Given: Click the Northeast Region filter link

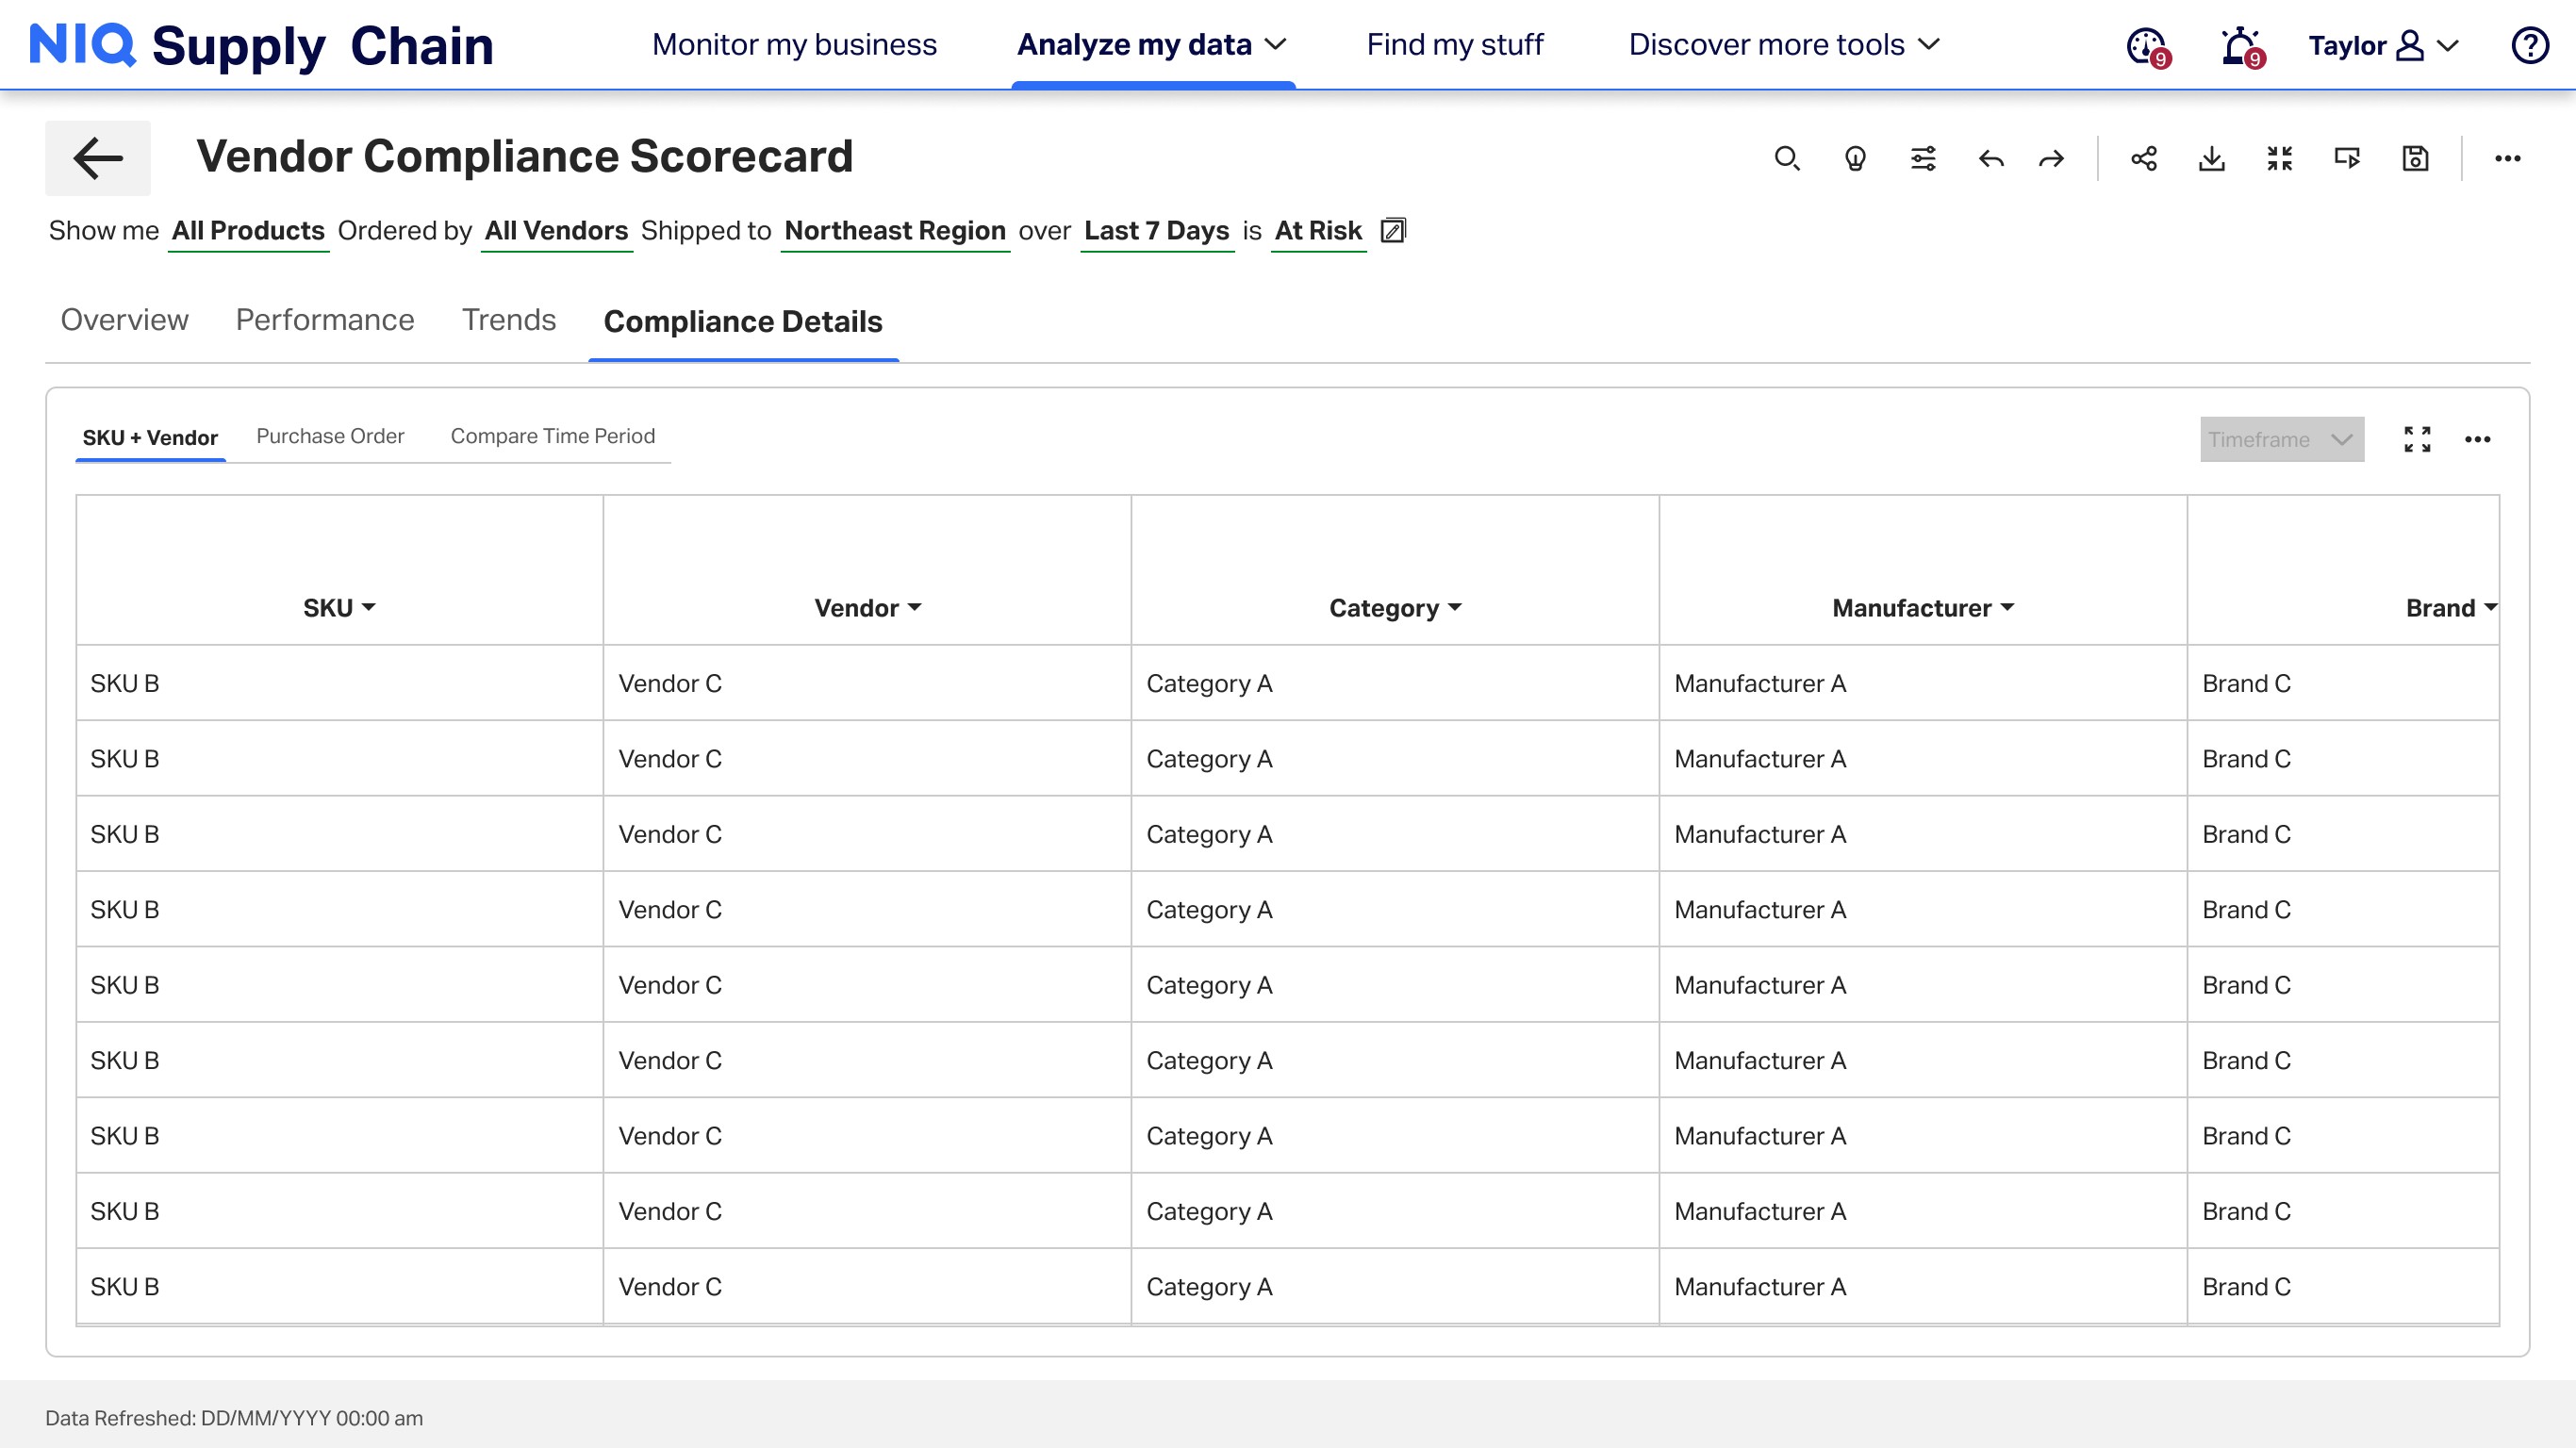Looking at the screenshot, I should pos(894,231).
